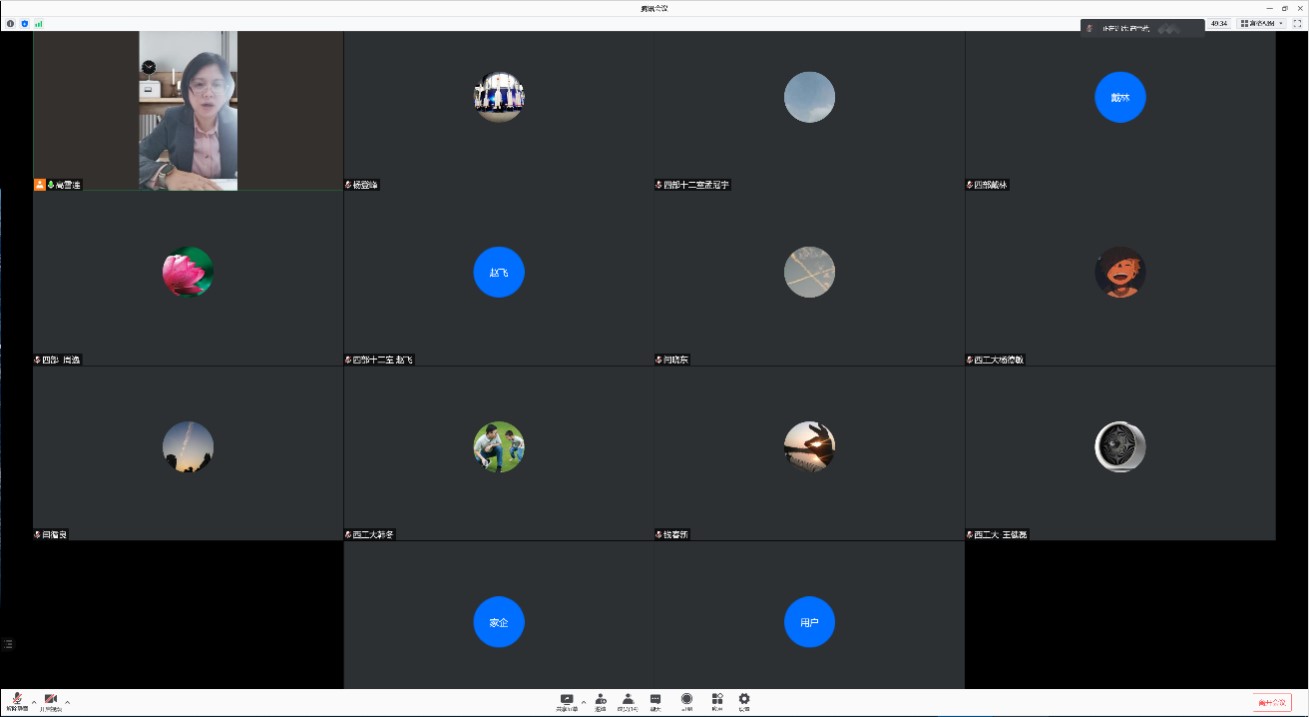Turn on the camera video
The height and width of the screenshot is (717, 1309).
point(50,700)
